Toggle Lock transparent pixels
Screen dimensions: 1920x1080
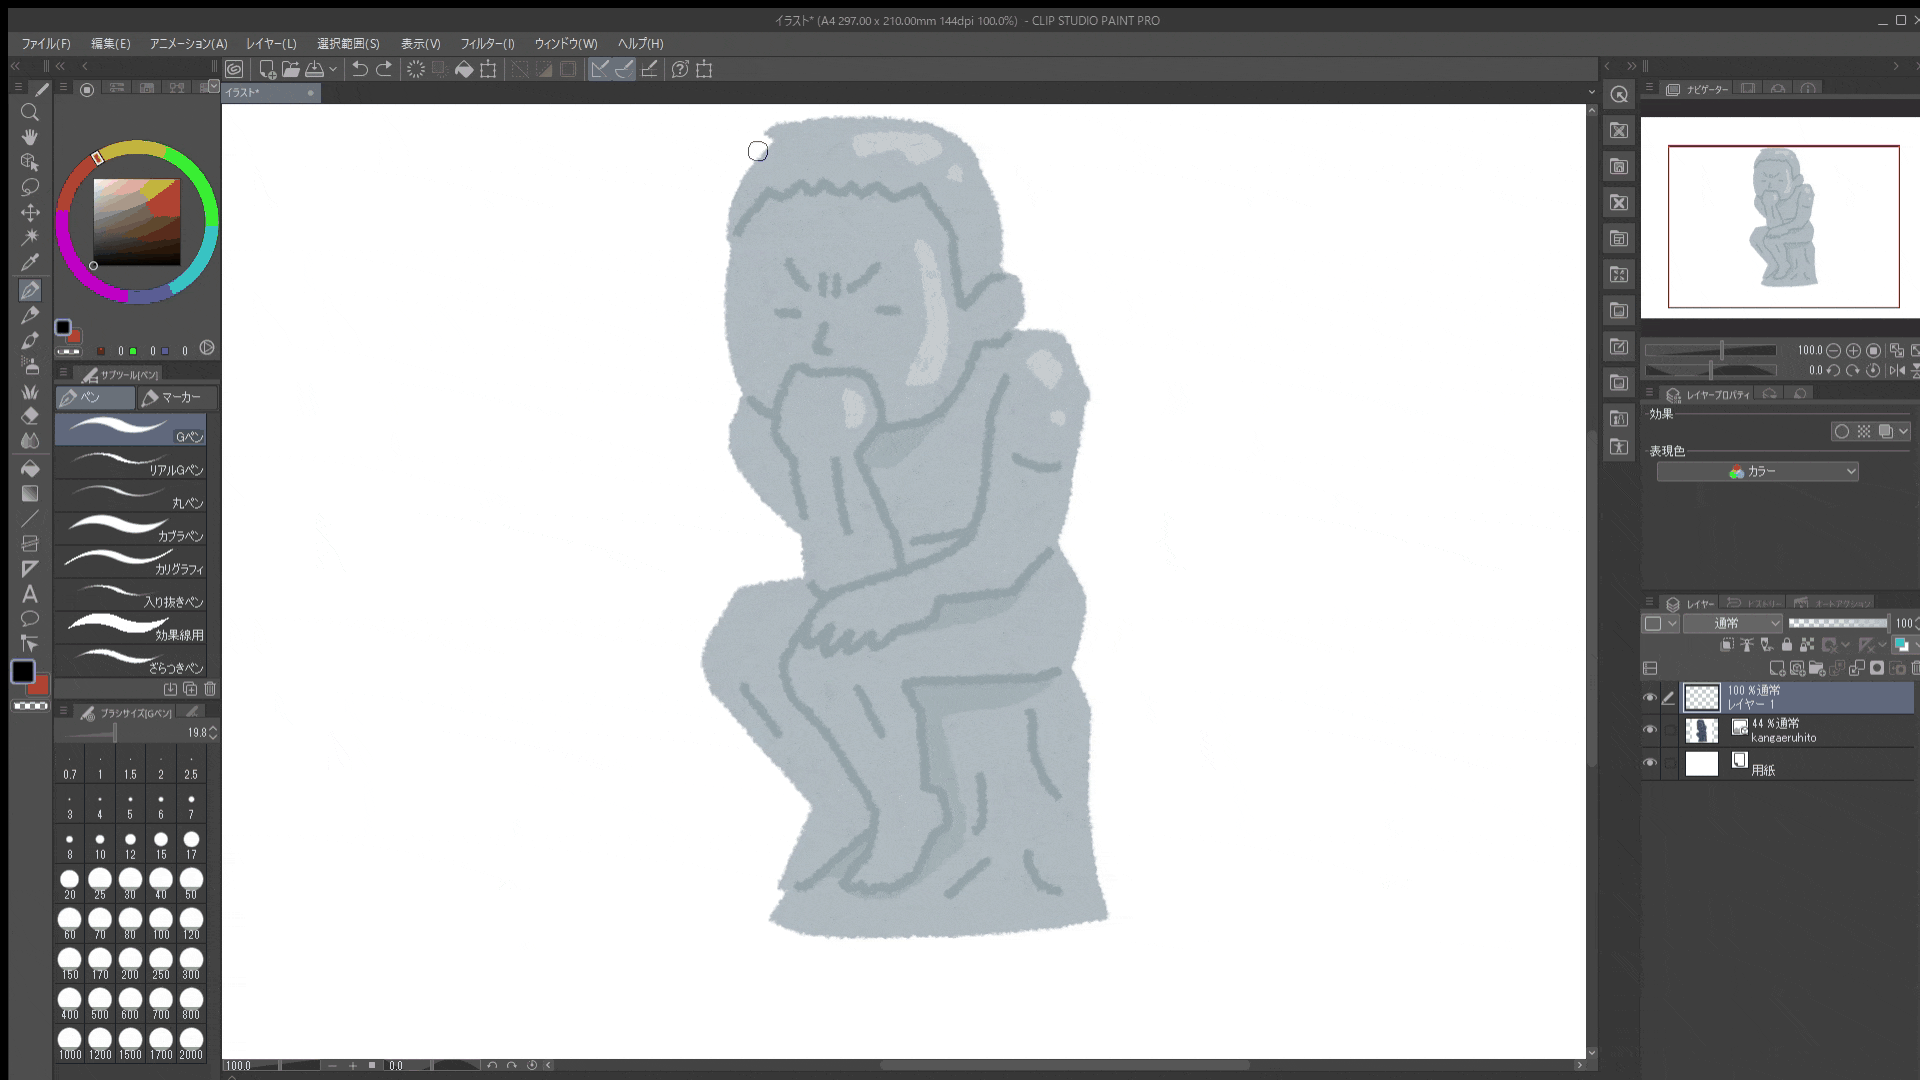pos(1807,645)
